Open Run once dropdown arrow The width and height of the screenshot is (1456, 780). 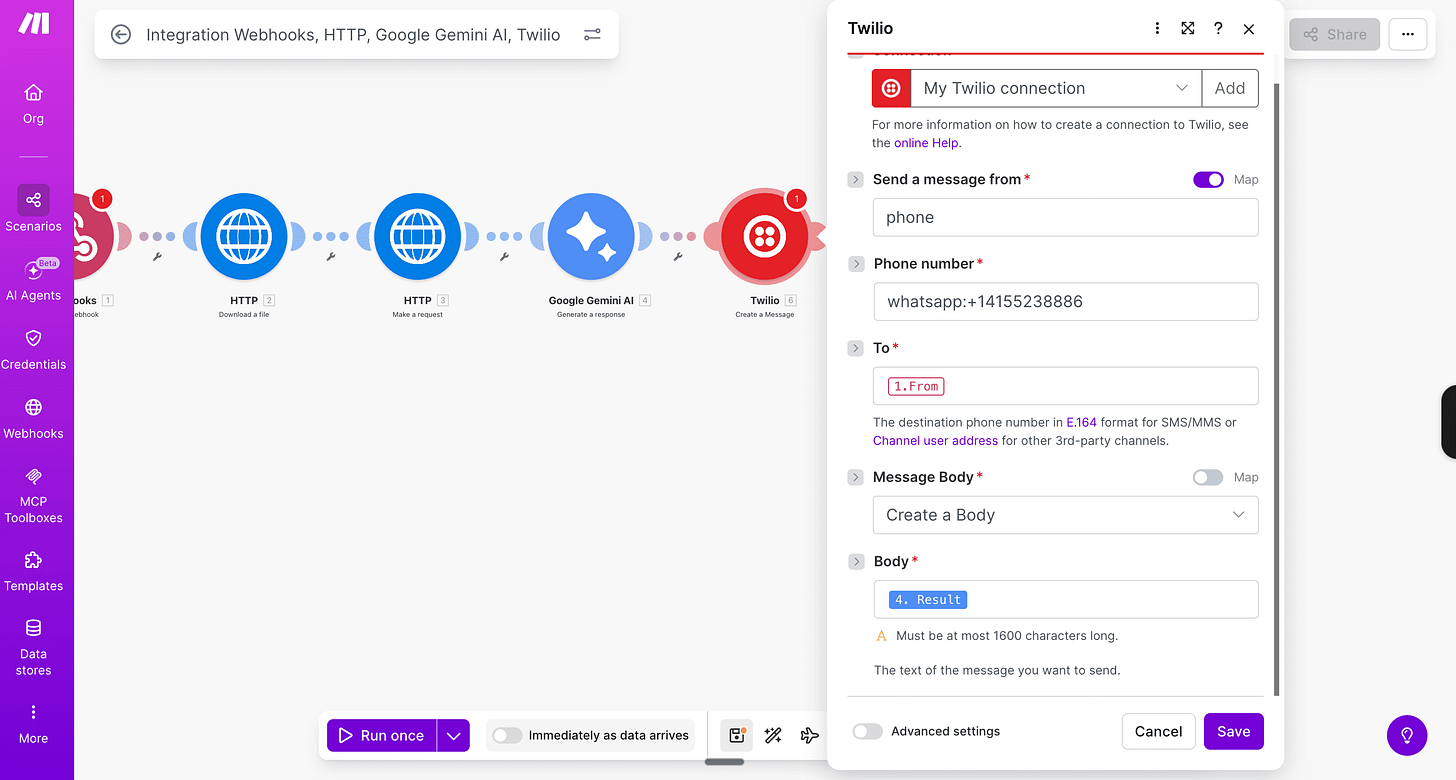coord(453,736)
